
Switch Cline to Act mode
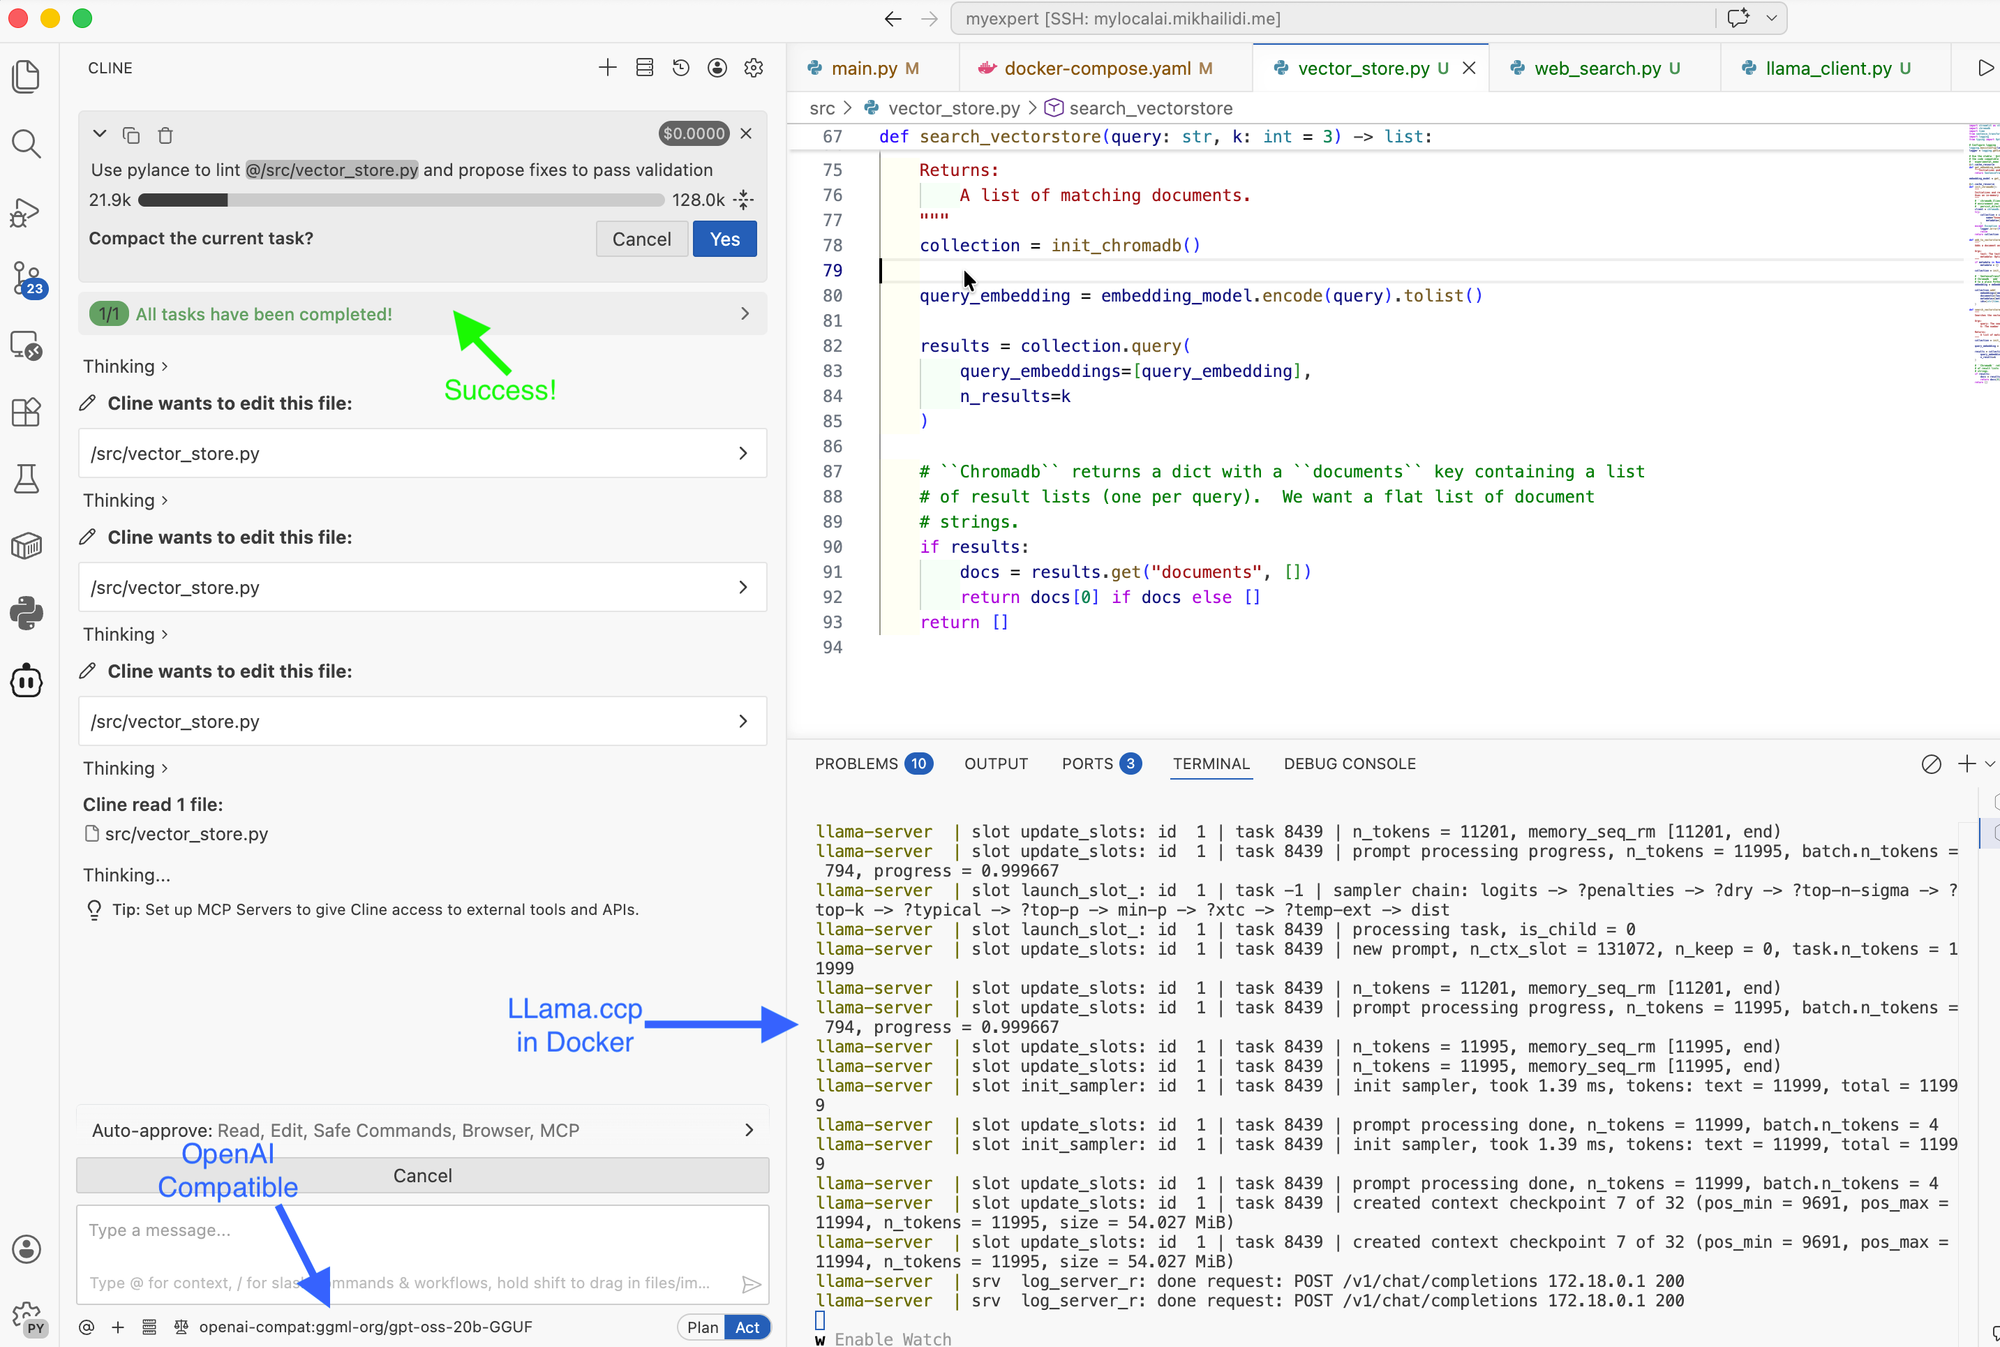point(748,1327)
